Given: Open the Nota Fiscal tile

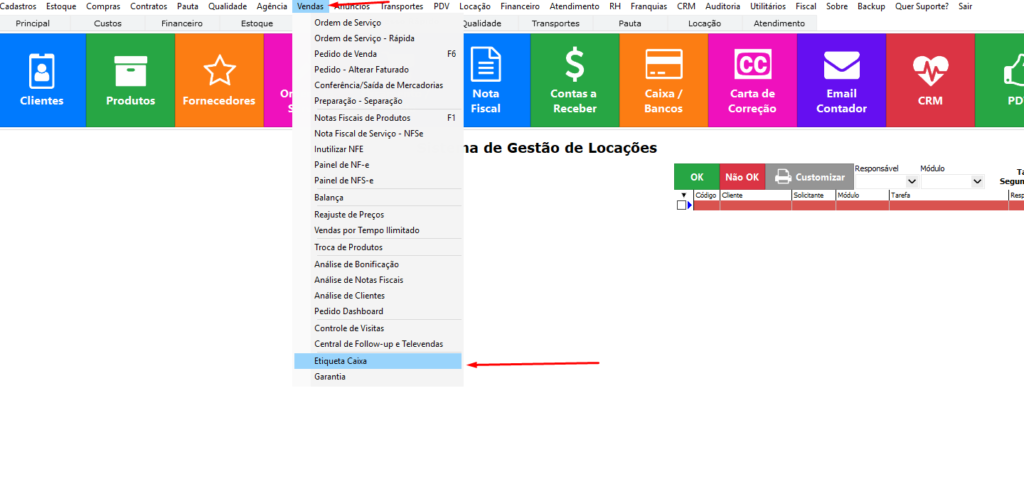Looking at the screenshot, I should pos(486,80).
